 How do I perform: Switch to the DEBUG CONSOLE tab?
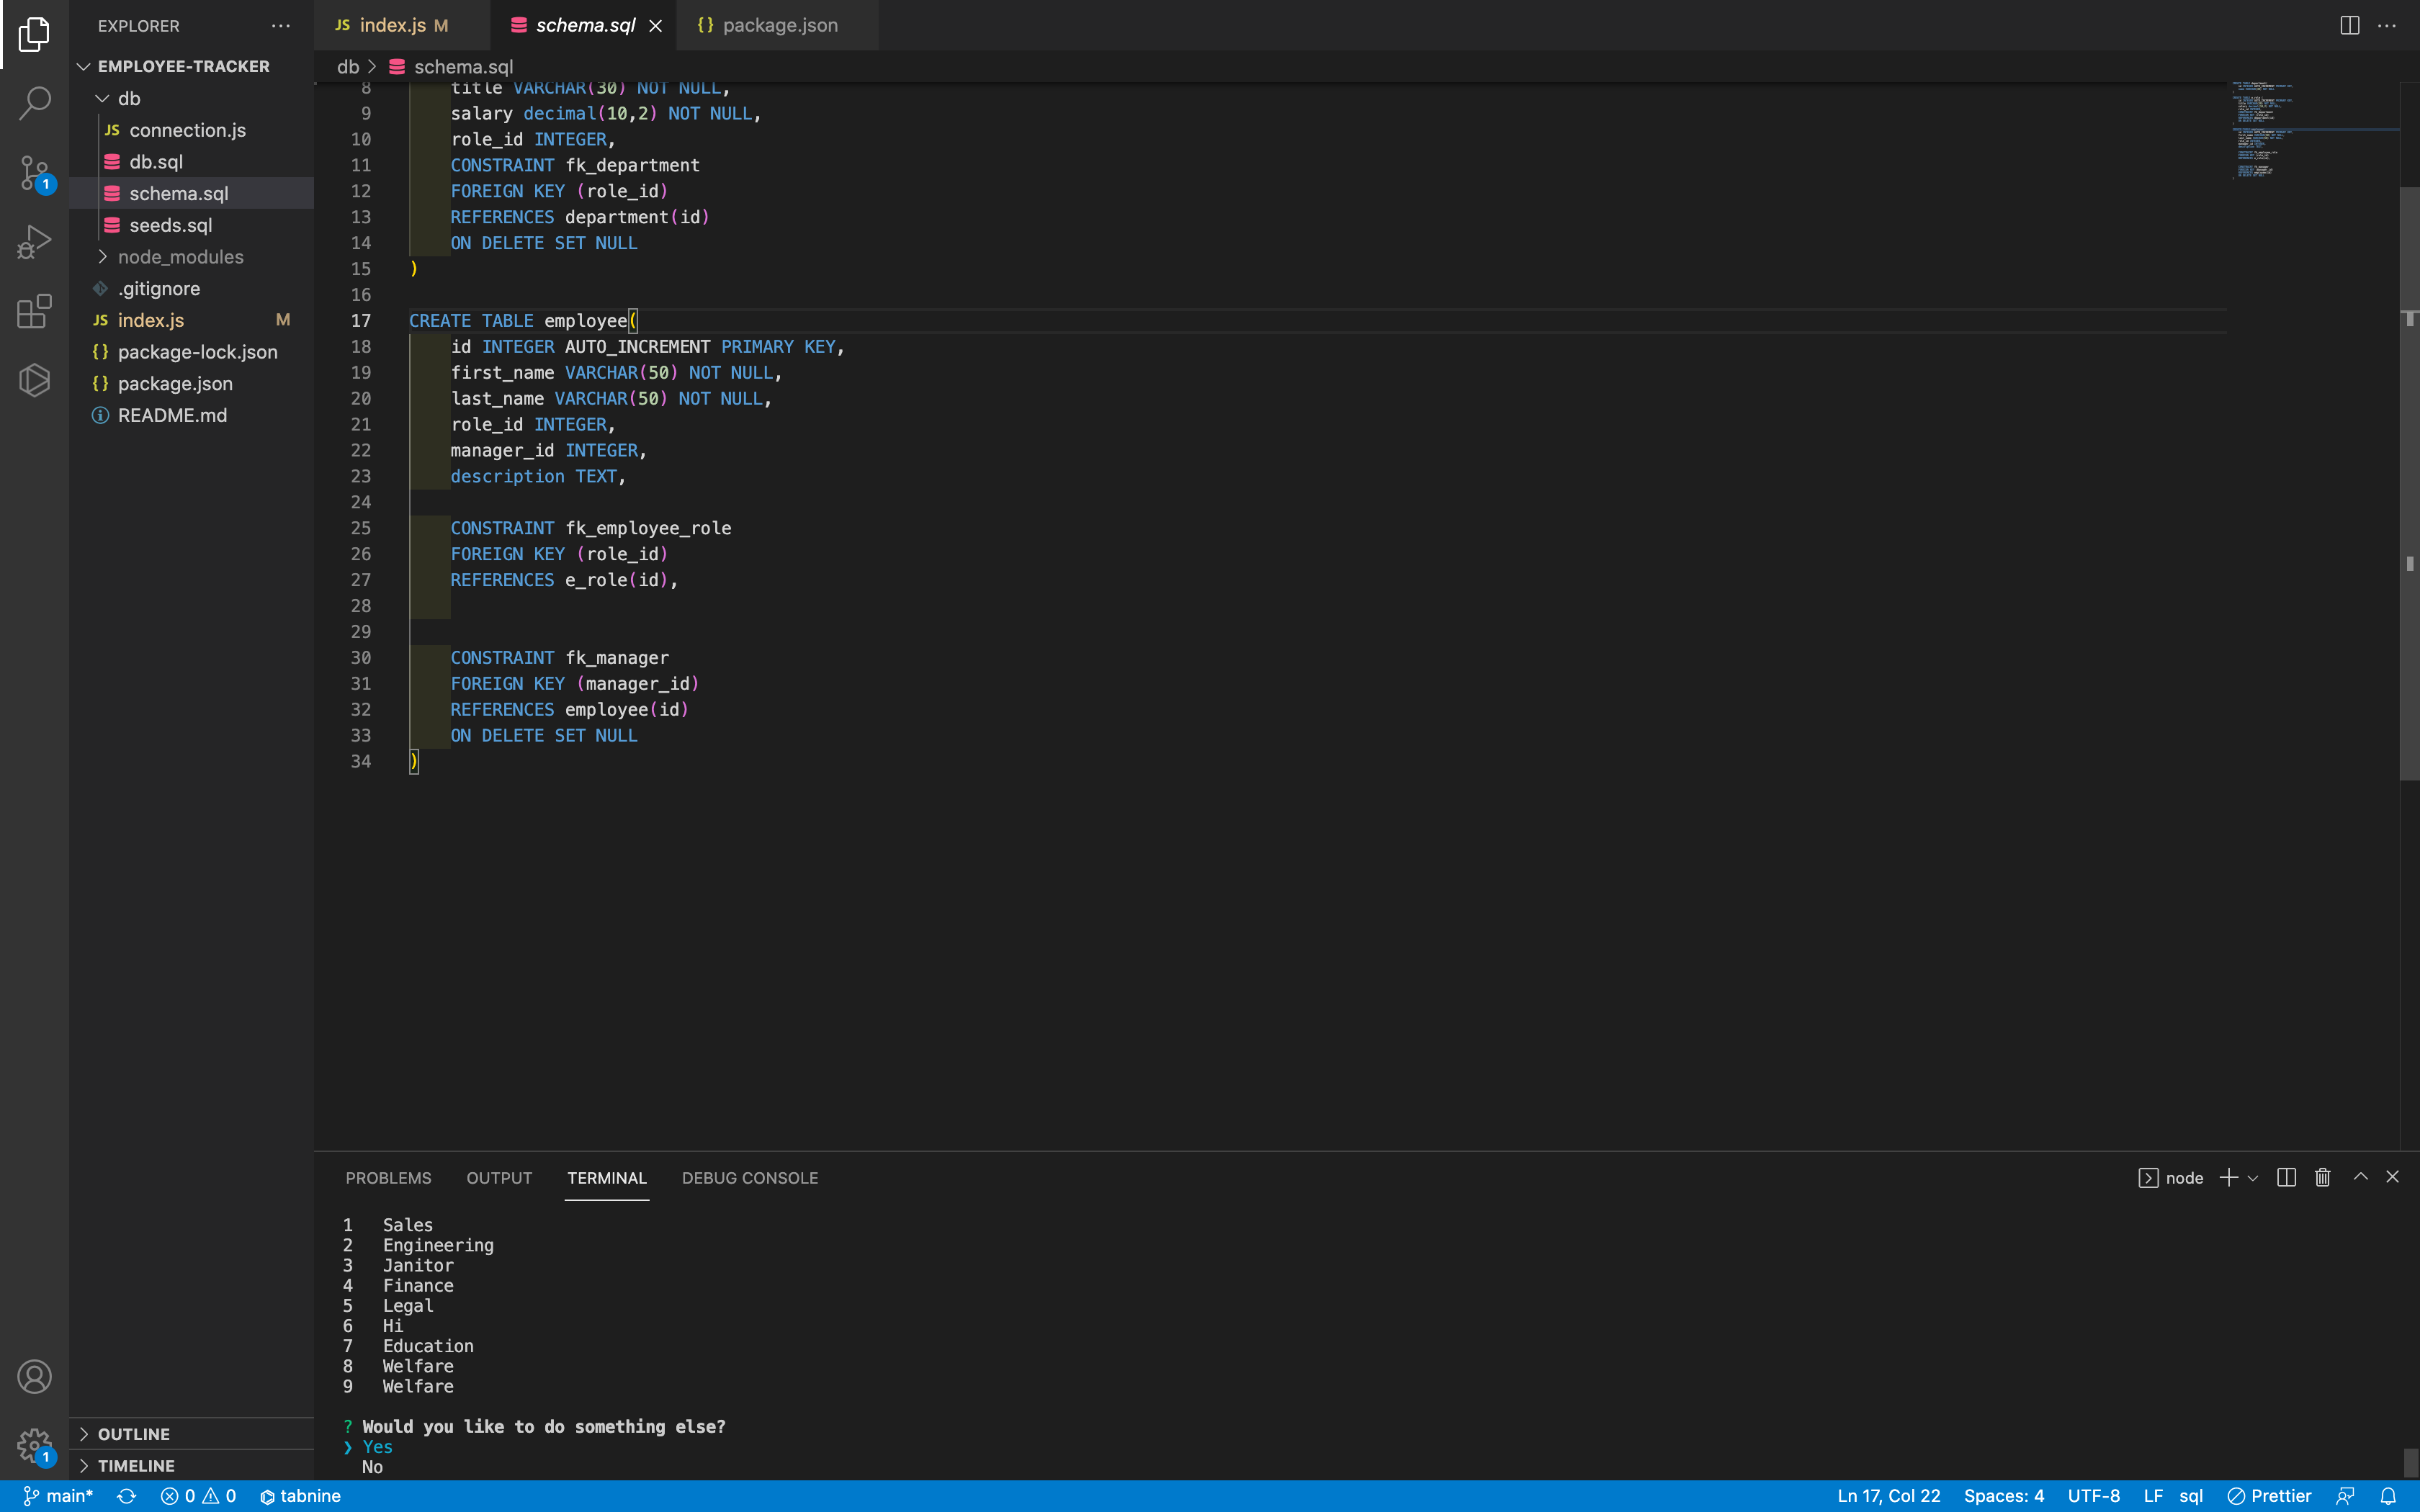pyautogui.click(x=750, y=1178)
